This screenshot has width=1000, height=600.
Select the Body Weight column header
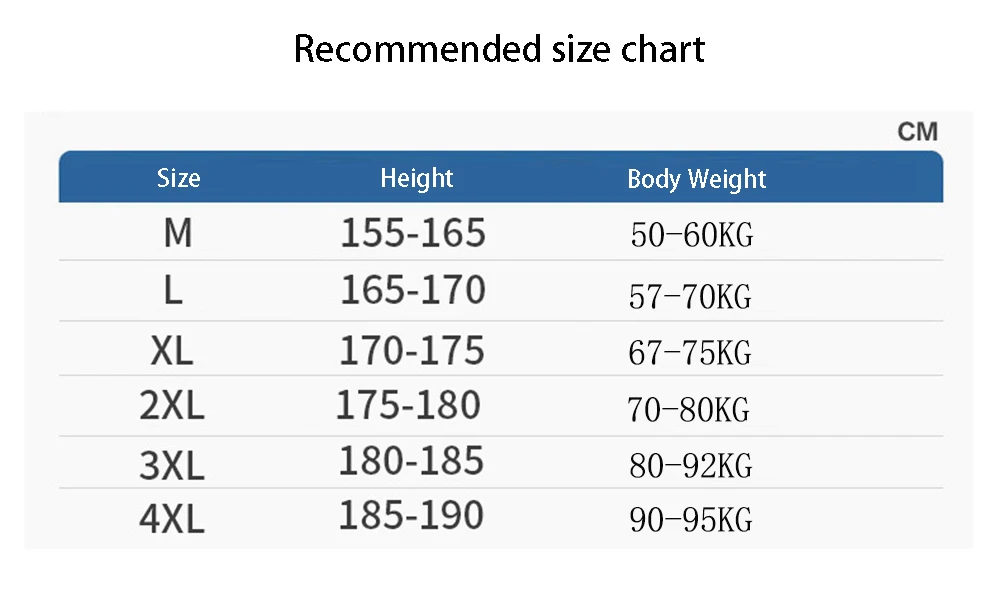pos(696,180)
